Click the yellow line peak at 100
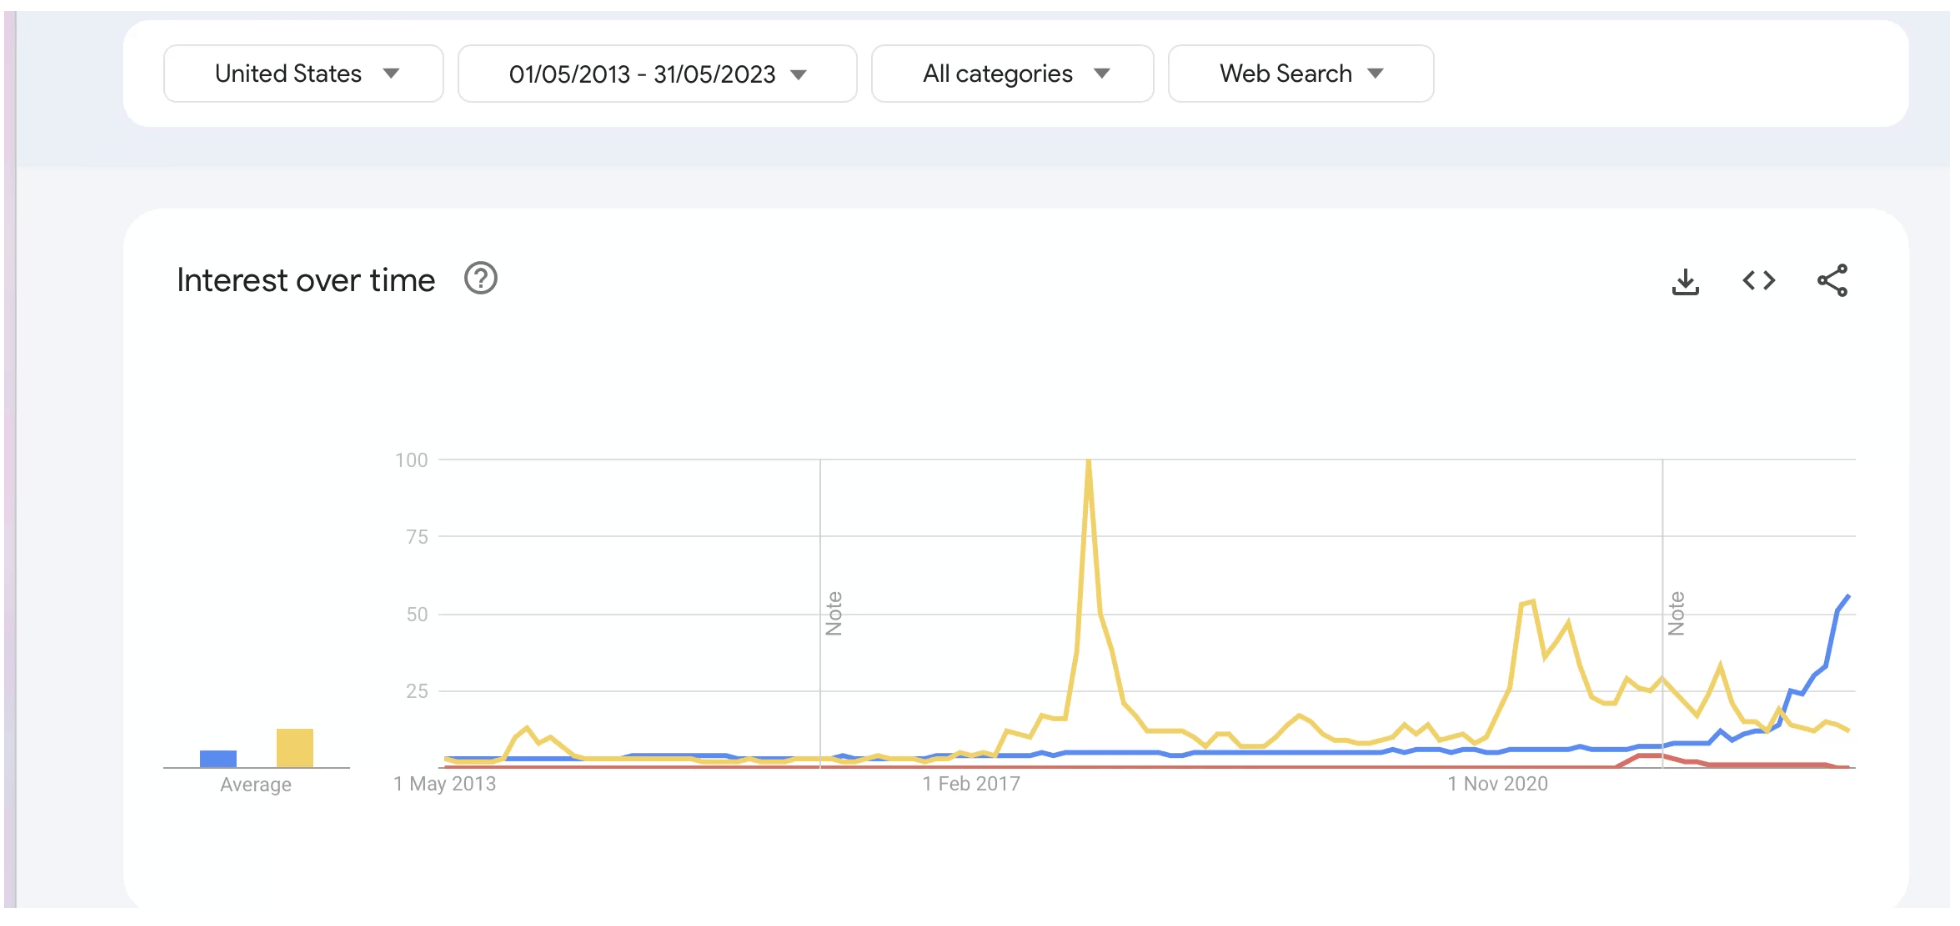Image resolution: width=1960 pixels, height=926 pixels. pyautogui.click(x=1088, y=461)
